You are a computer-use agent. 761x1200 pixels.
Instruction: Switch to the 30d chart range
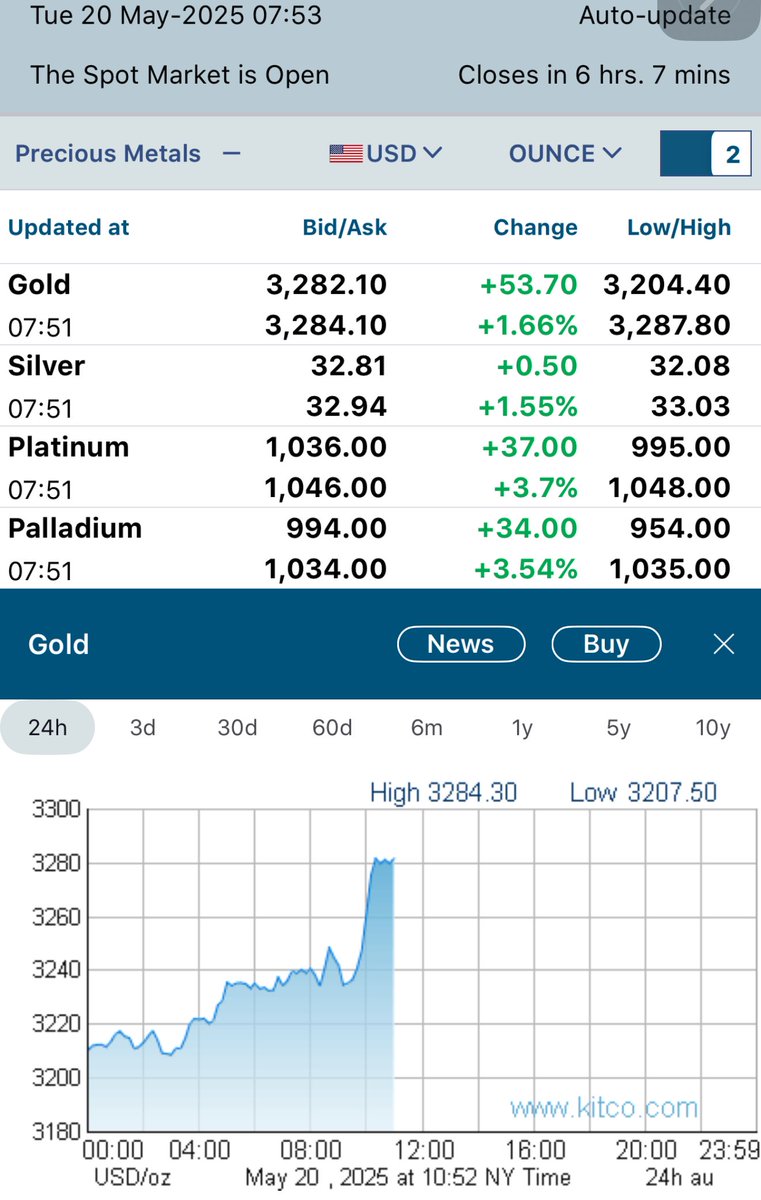click(x=237, y=728)
